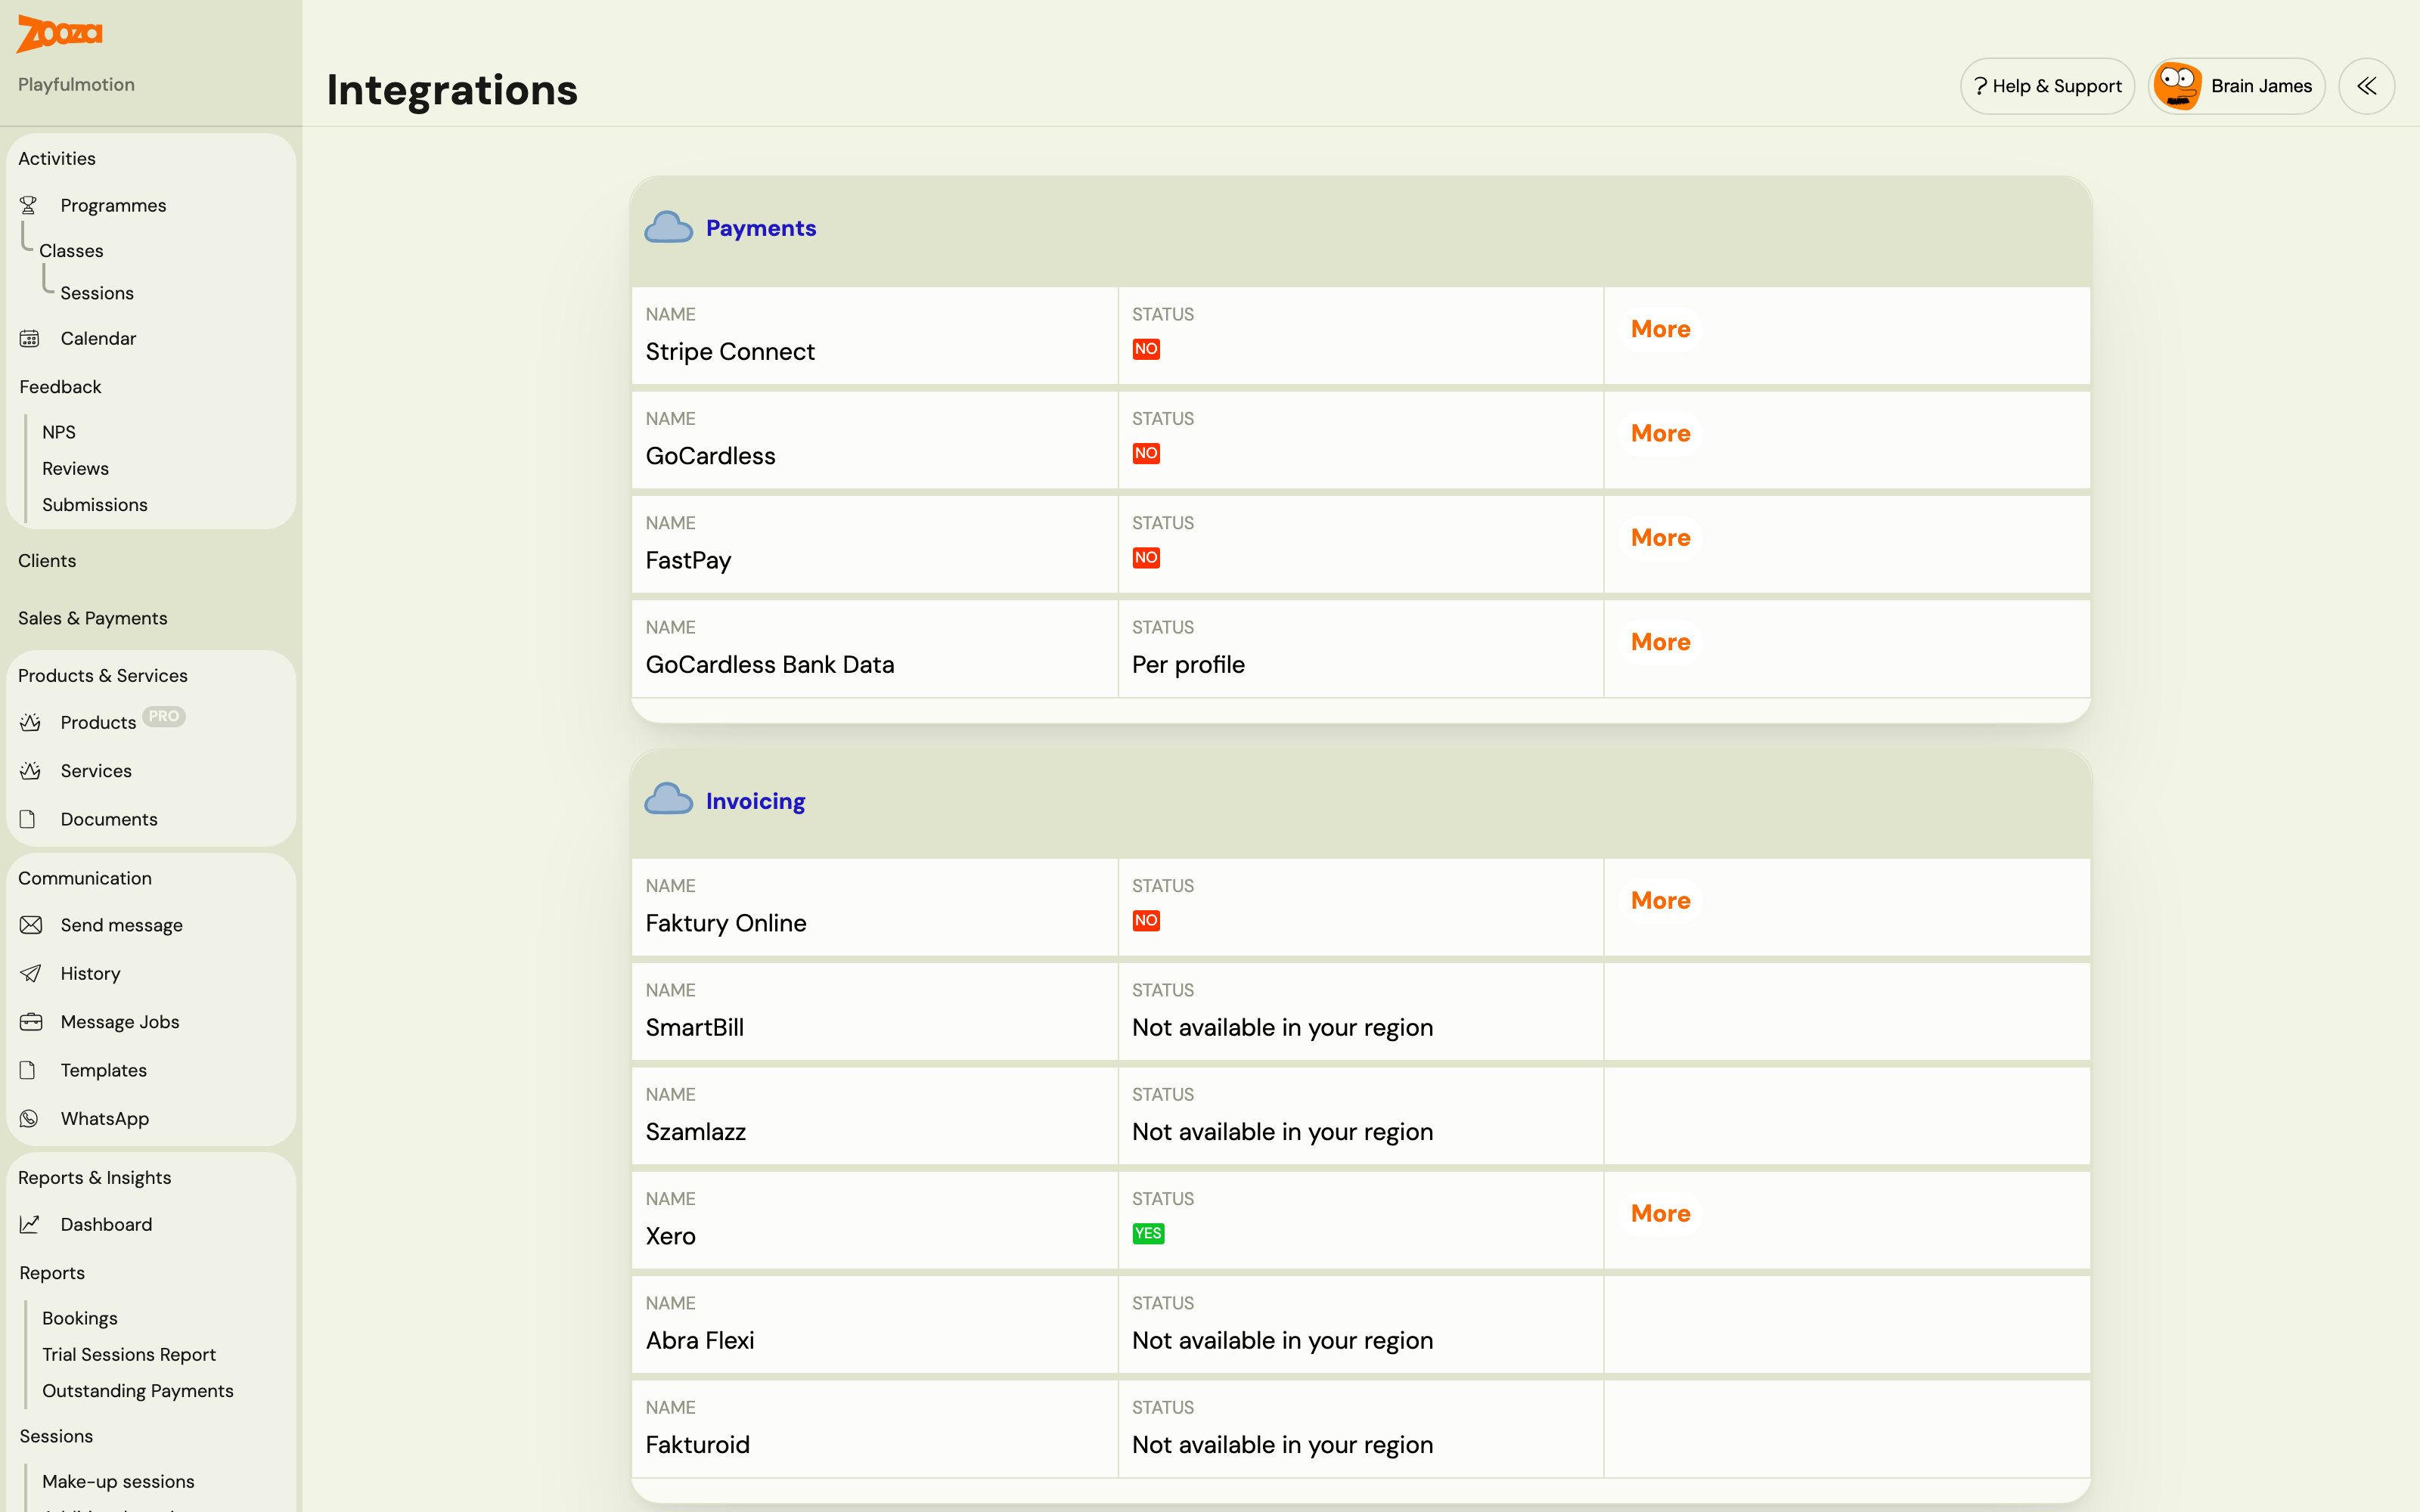The height and width of the screenshot is (1512, 2420).
Task: Open Programmes via its trophy icon
Action: 29,205
